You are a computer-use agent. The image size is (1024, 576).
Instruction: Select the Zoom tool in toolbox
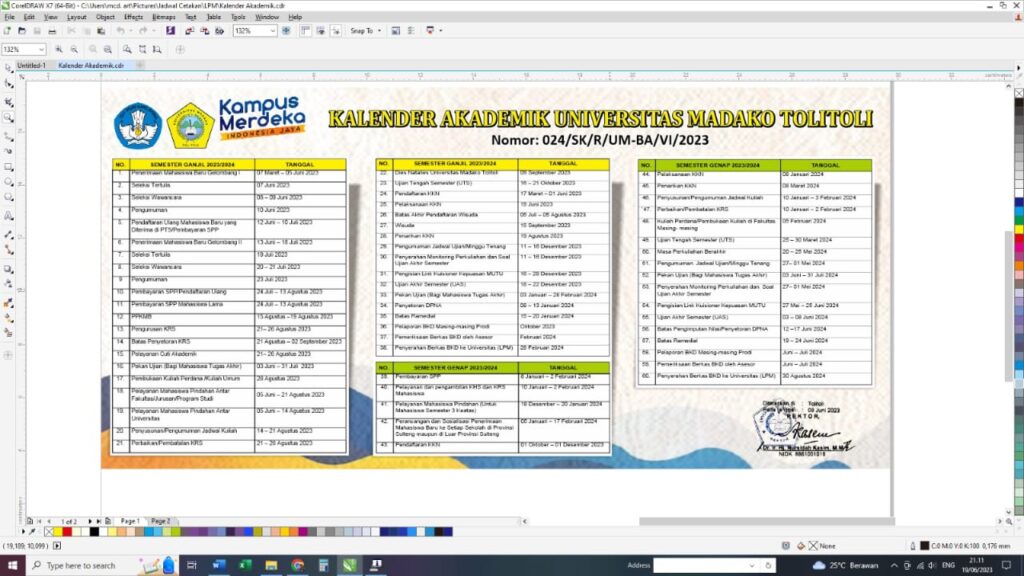point(8,118)
